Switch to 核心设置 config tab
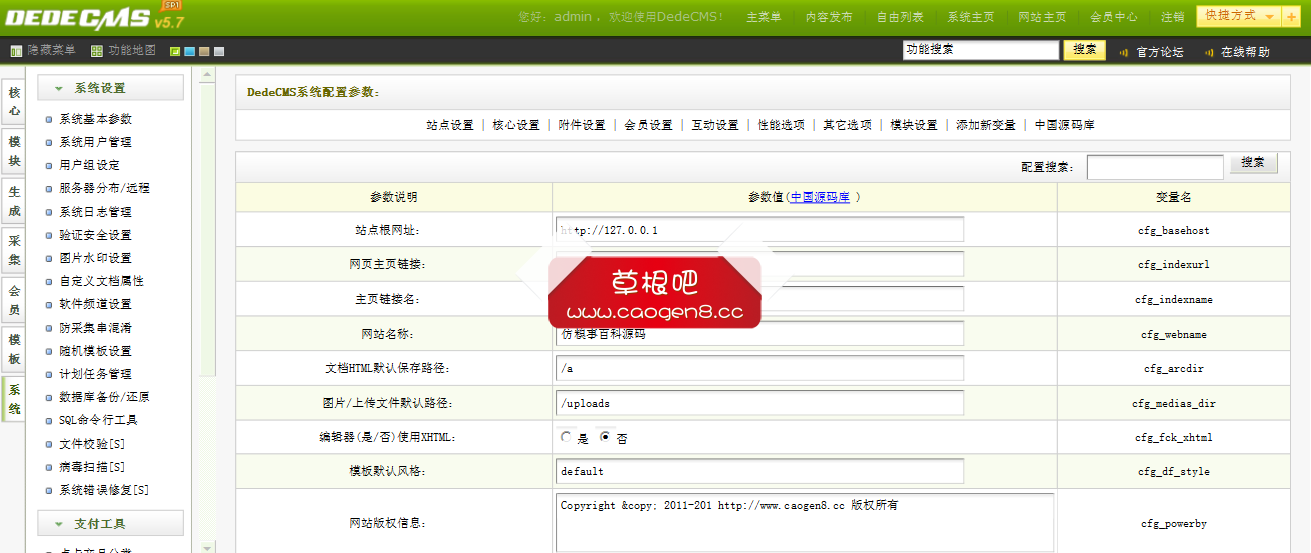Screen dimensions: 1311x553 tap(516, 125)
